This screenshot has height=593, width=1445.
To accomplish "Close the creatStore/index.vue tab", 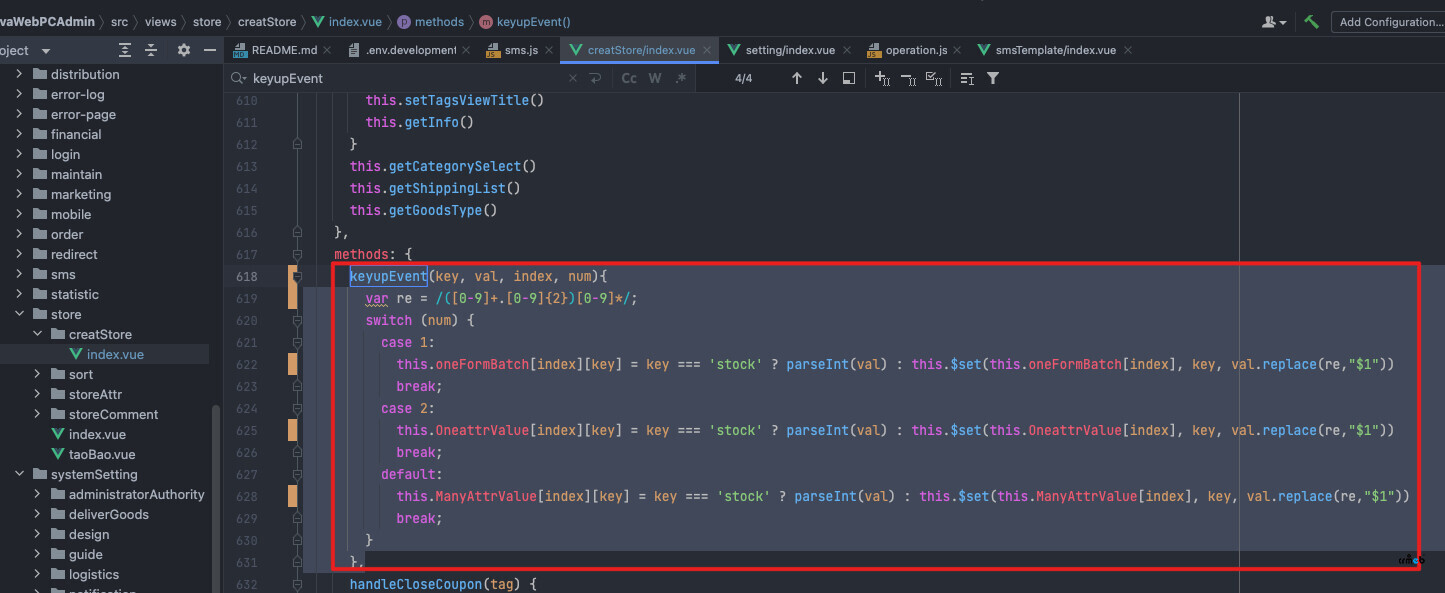I will (x=707, y=50).
